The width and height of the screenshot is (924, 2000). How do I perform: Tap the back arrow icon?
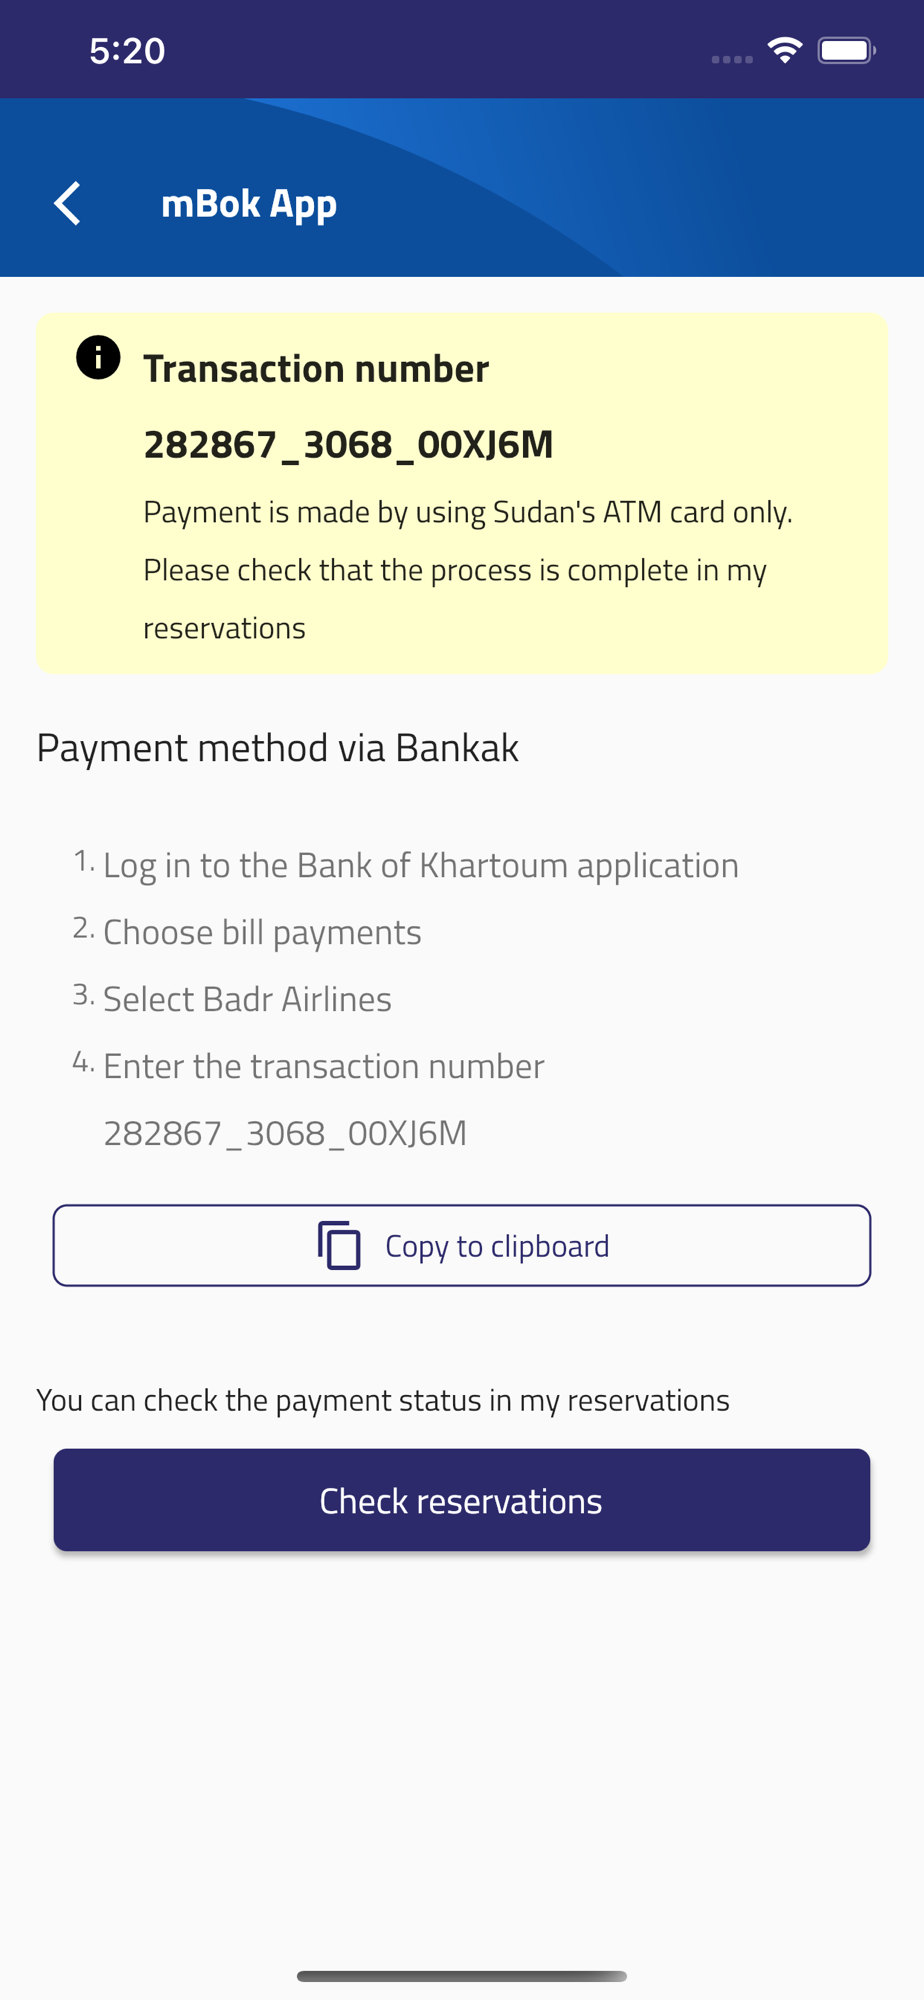67,204
